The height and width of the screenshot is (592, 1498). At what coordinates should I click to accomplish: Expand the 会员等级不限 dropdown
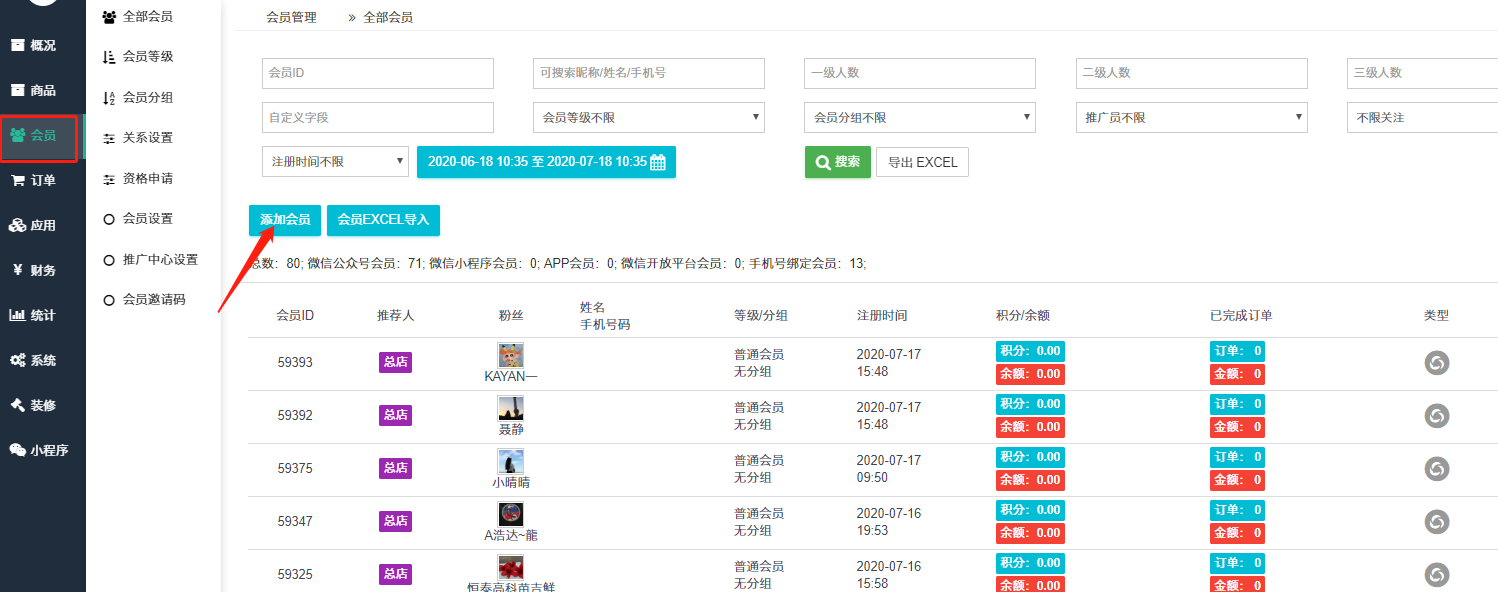click(x=648, y=118)
